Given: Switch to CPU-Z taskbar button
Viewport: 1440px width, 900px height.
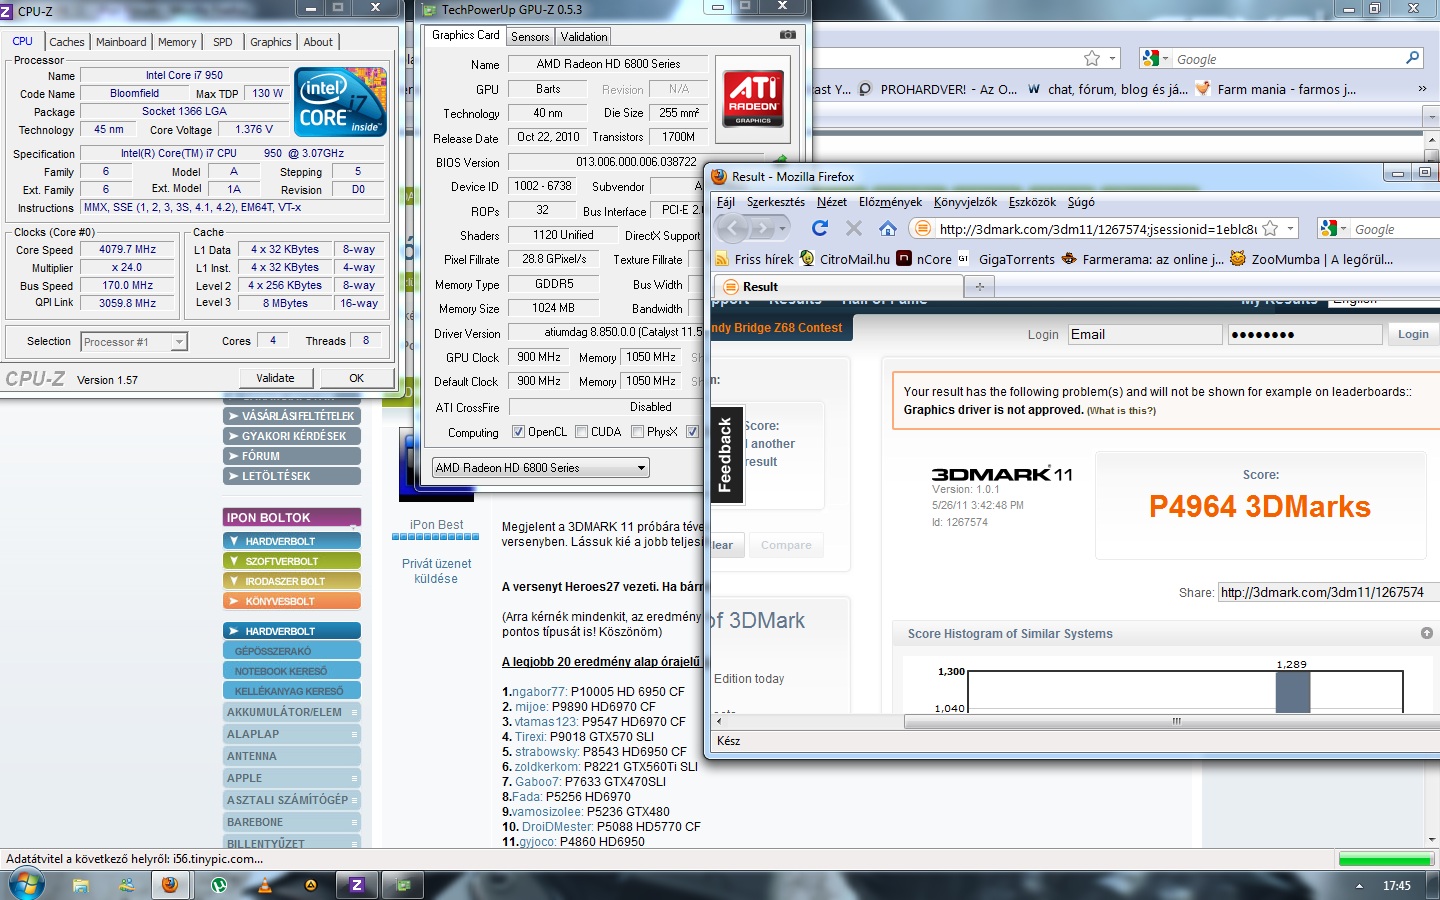Looking at the screenshot, I should pos(356,885).
